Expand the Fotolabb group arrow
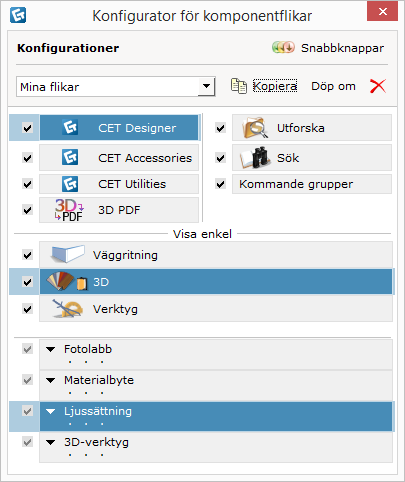The height and width of the screenshot is (482, 405). pyautogui.click(x=51, y=350)
